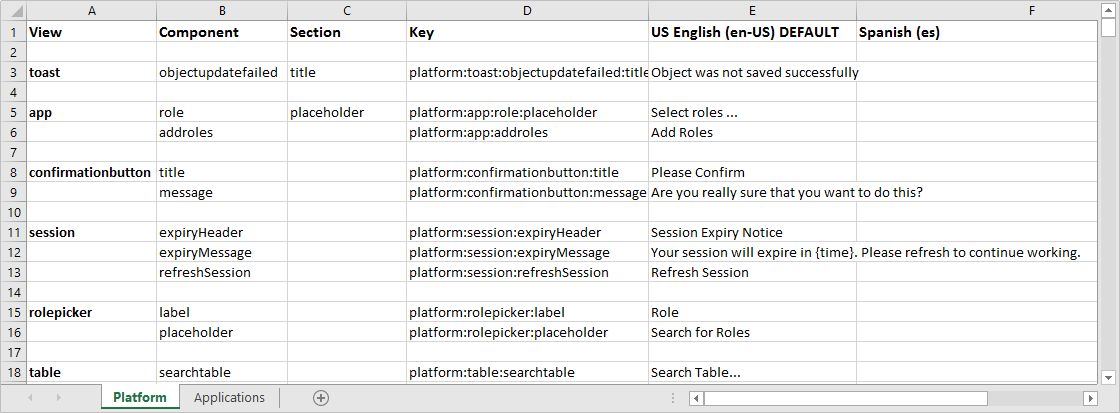Select column D header

527,10
